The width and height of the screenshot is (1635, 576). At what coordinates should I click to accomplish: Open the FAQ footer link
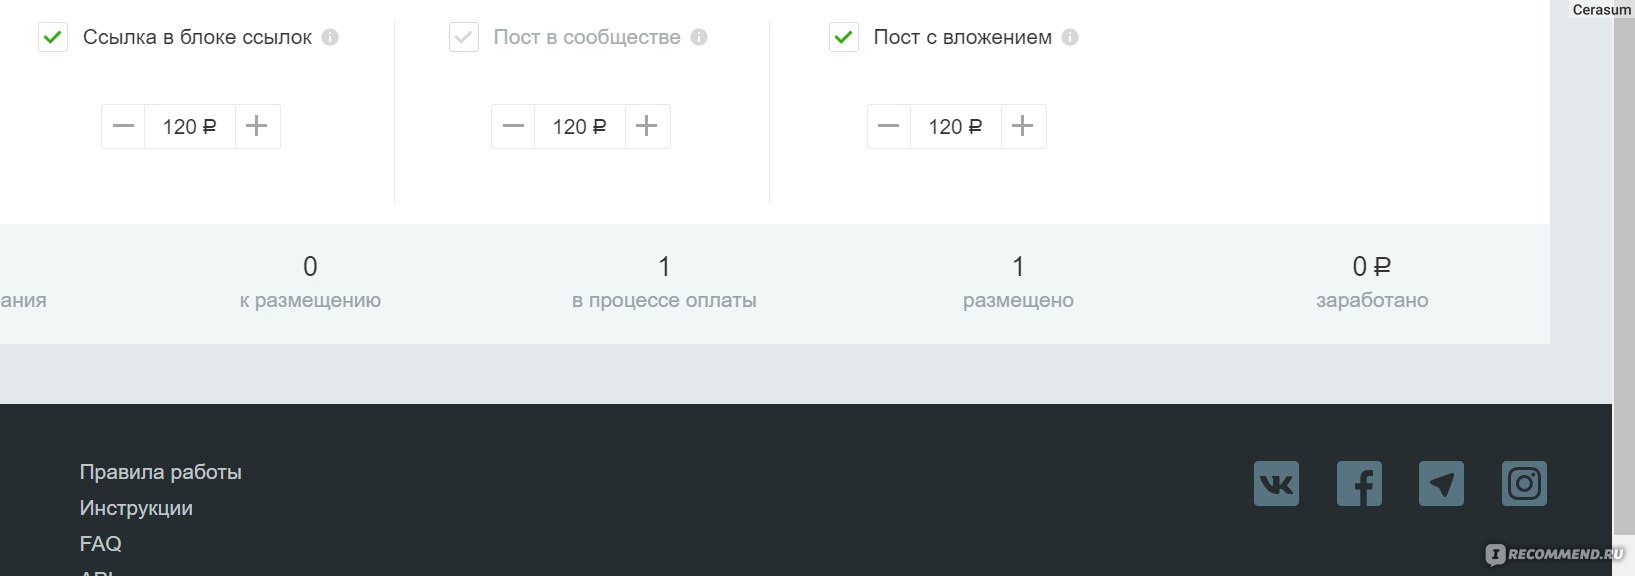tap(101, 544)
